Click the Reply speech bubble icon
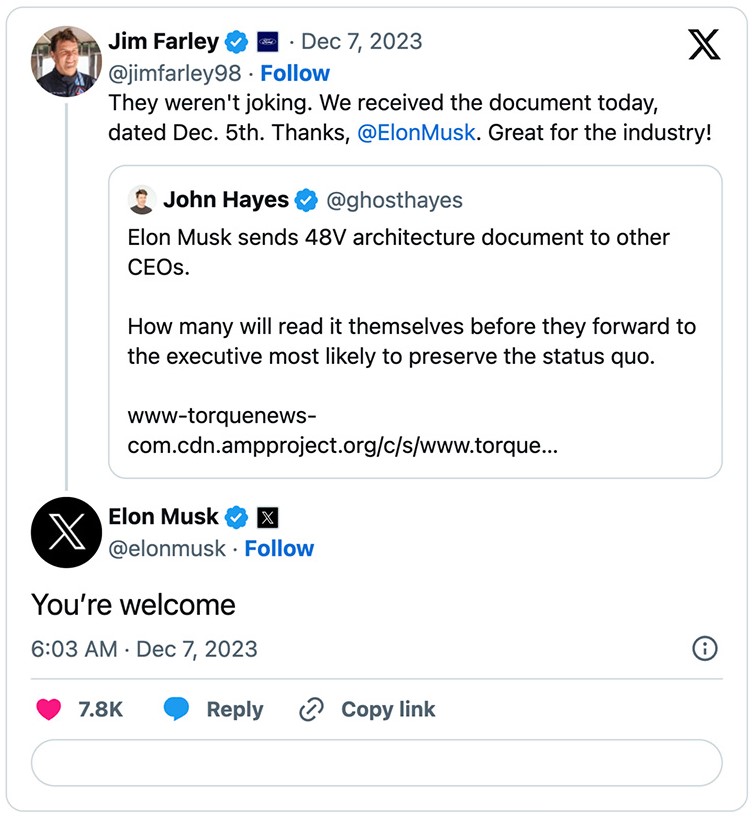This screenshot has width=755, height=821. pyautogui.click(x=178, y=709)
